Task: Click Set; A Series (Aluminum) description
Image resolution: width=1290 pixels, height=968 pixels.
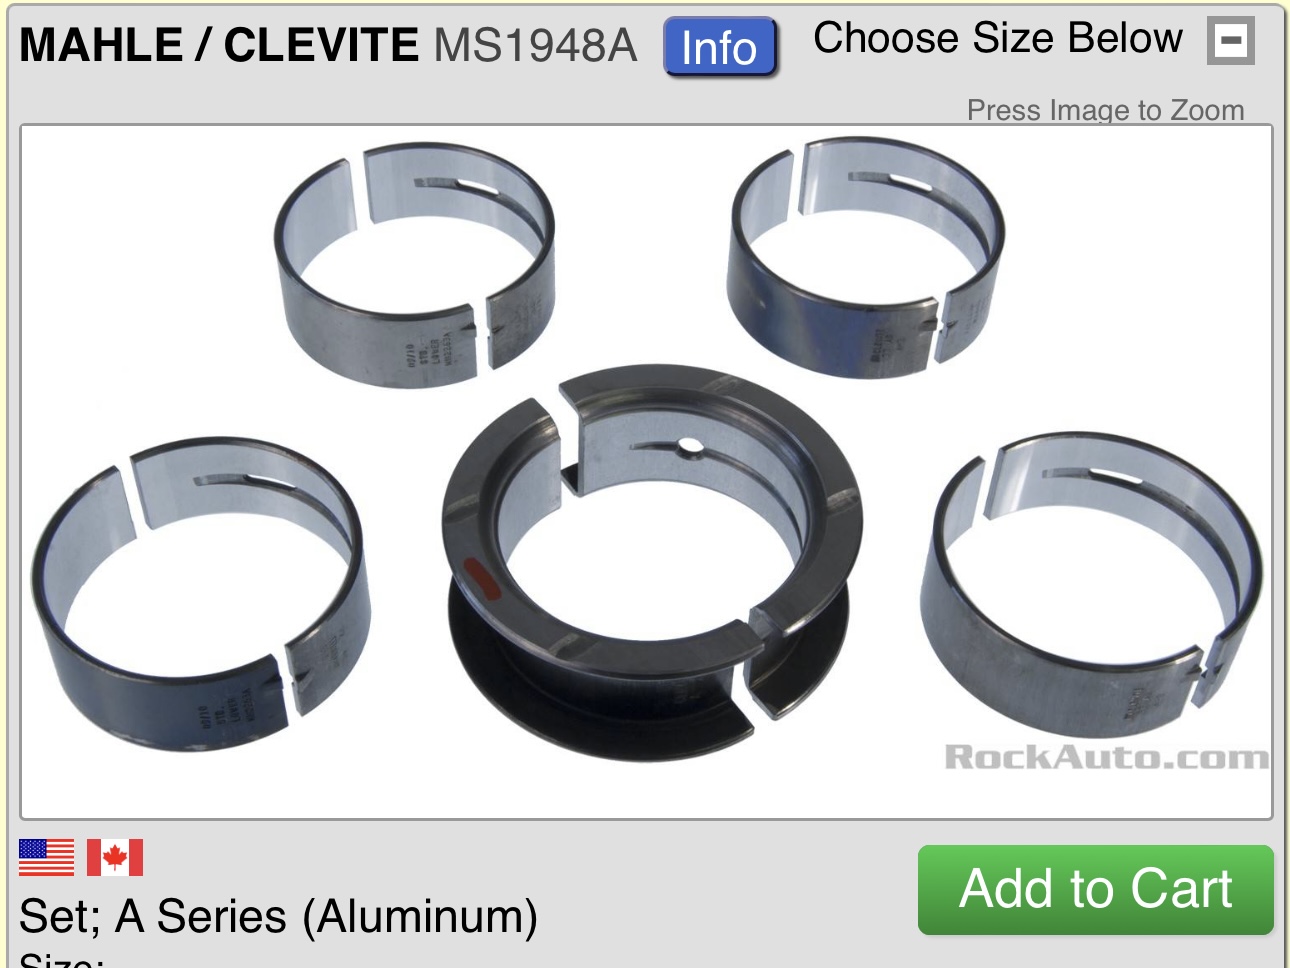Action: point(278,916)
